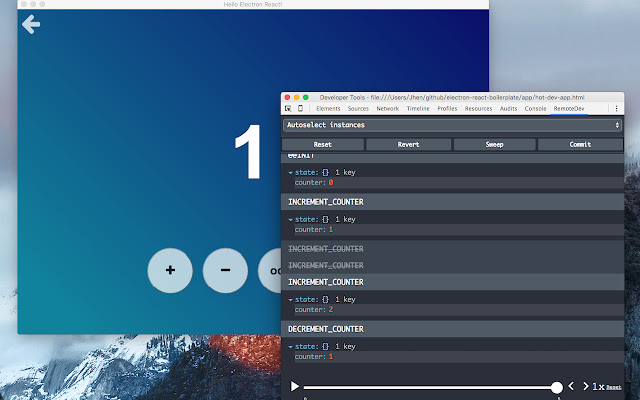The image size is (640, 400).
Task: Play the action timeline
Action: click(295, 386)
